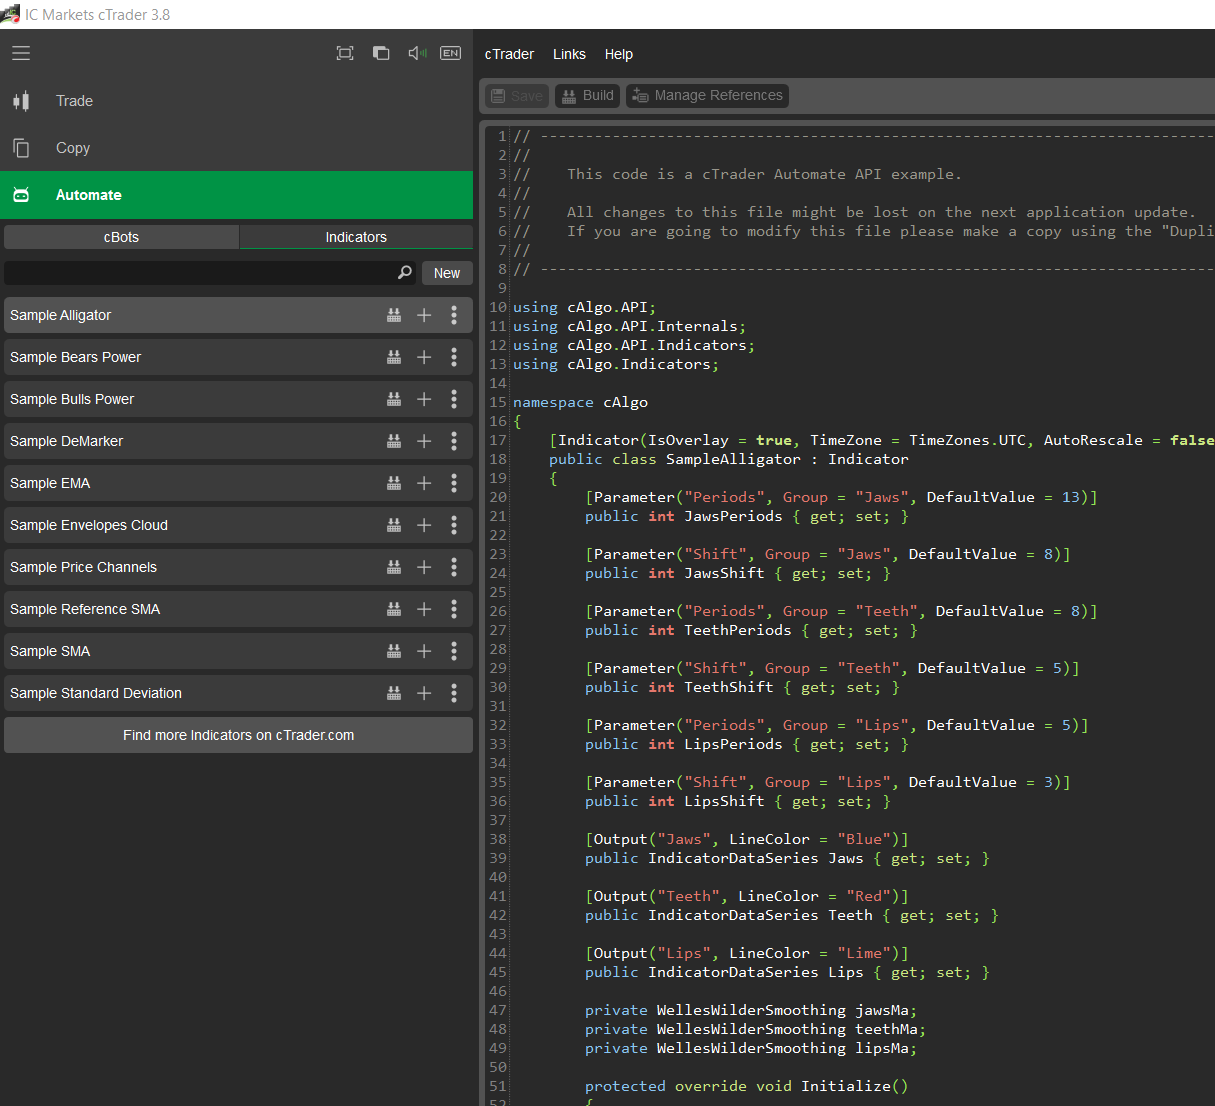The height and width of the screenshot is (1106, 1215).
Task: Click the search magnifier icon
Action: tap(405, 273)
